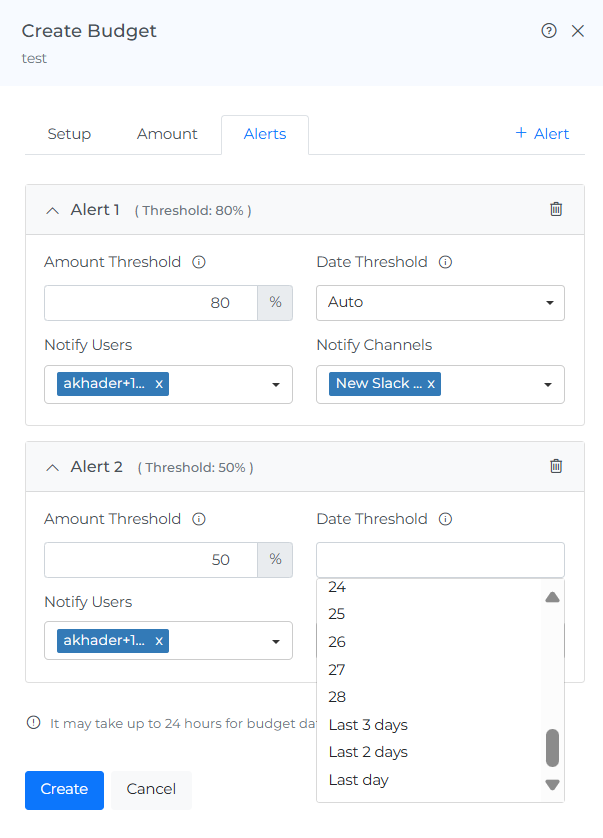The image size is (603, 838).
Task: Switch to the Amount tab
Action: tap(167, 134)
